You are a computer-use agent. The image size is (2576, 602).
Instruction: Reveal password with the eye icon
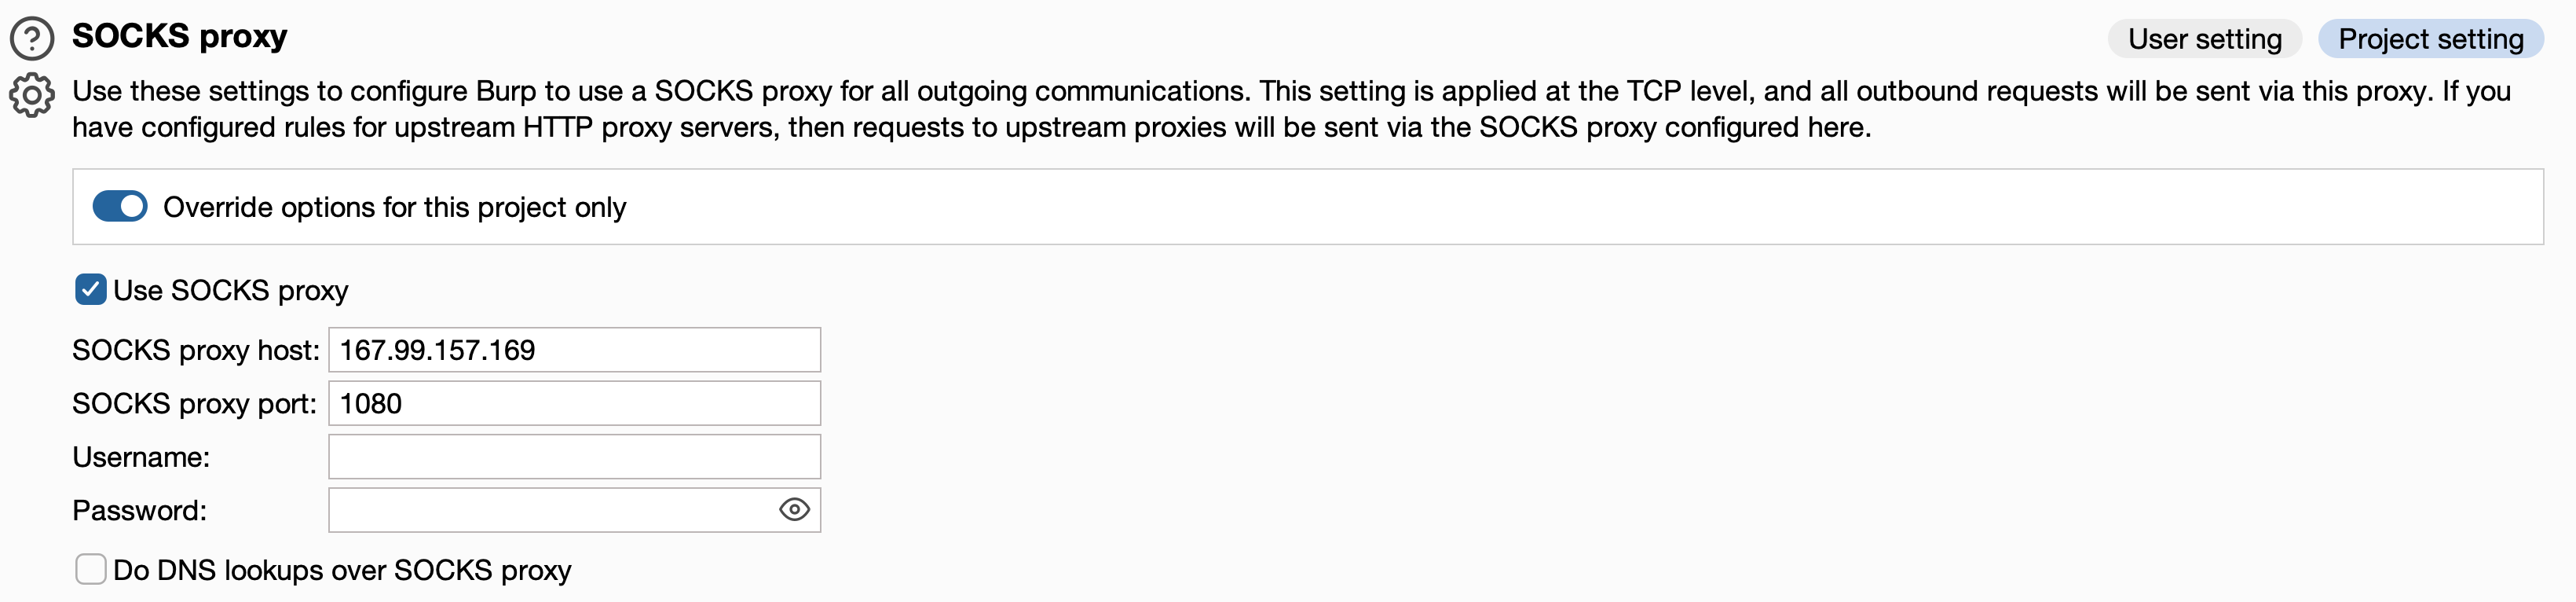[x=793, y=509]
